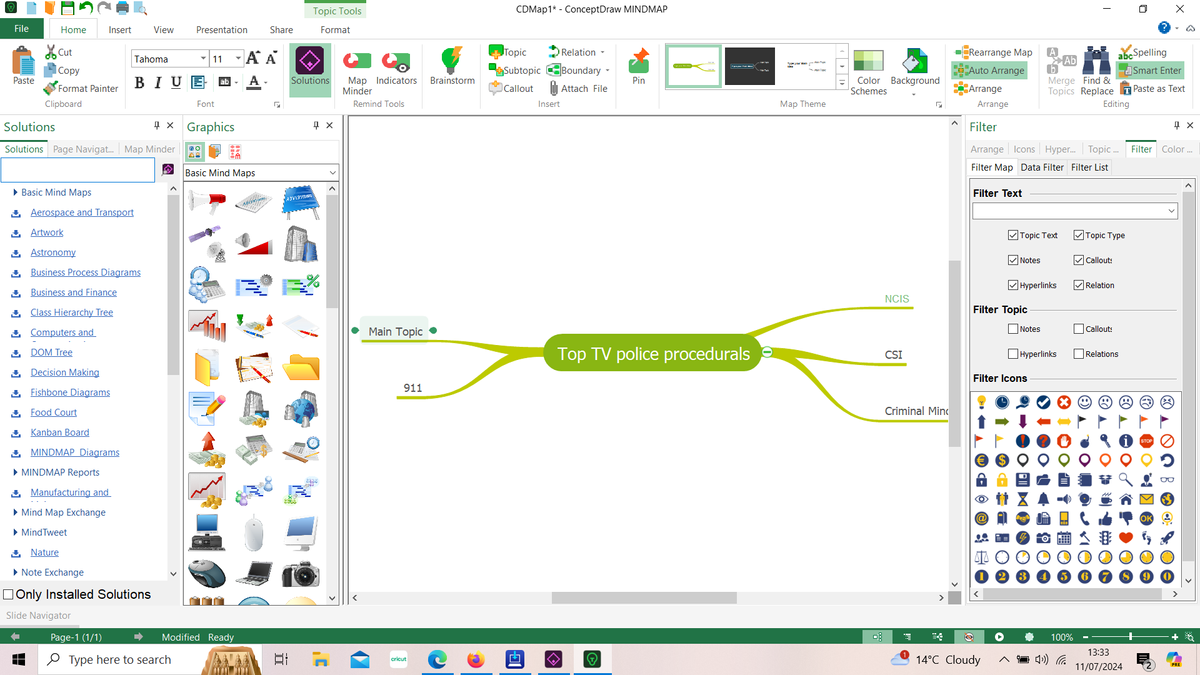Activate Auto Arrange
Viewport: 1200px width, 675px height.
988,70
